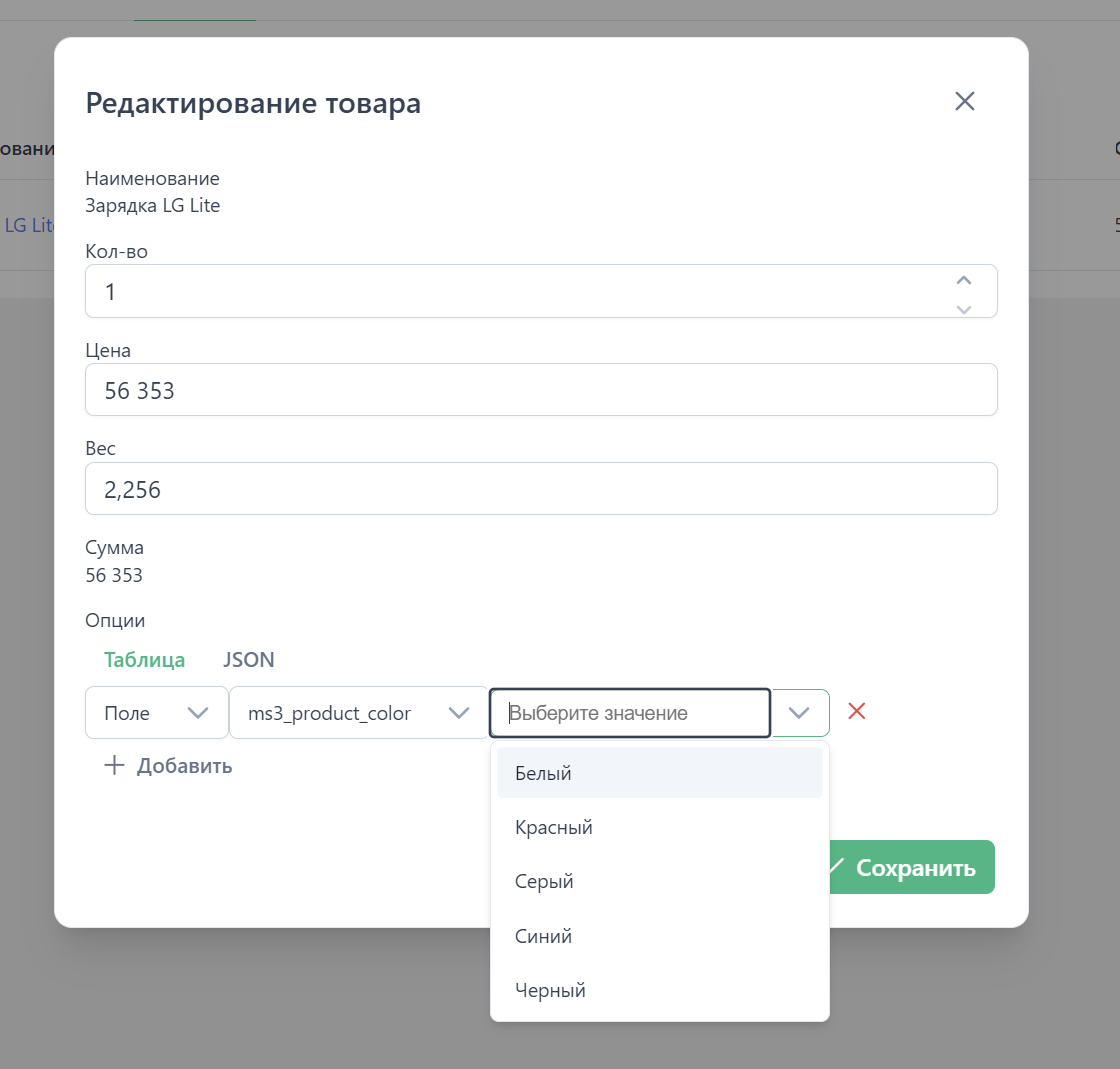Viewport: 1120px width, 1069px height.
Task: Focus the Кол-во quantity field
Action: 520,292
